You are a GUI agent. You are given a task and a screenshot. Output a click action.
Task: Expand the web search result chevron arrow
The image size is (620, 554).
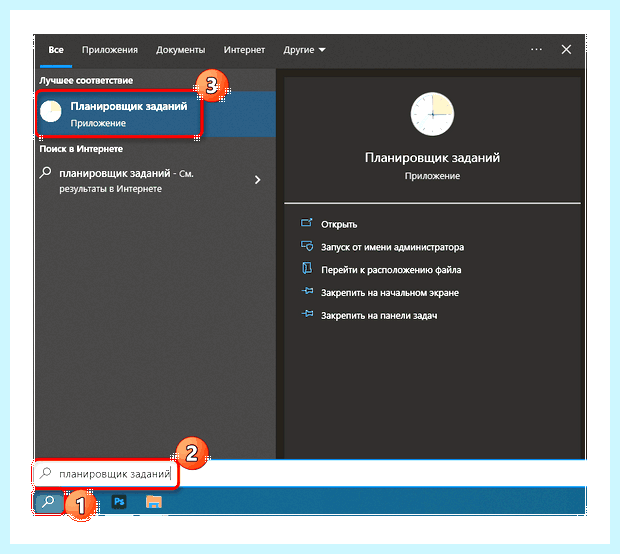point(257,180)
